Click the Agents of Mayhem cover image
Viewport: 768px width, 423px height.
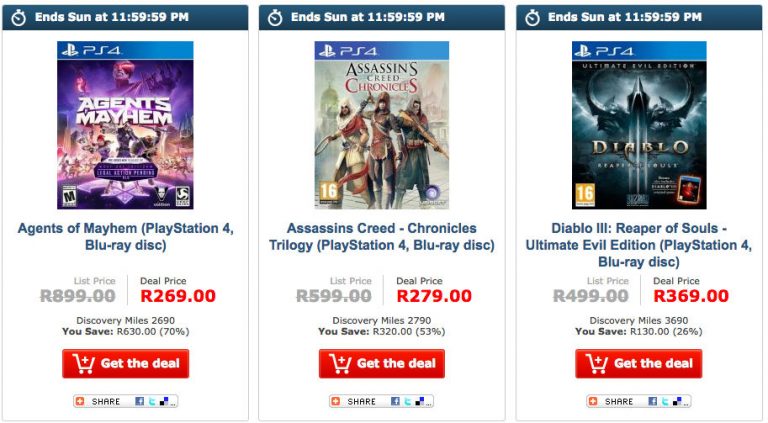tap(125, 125)
